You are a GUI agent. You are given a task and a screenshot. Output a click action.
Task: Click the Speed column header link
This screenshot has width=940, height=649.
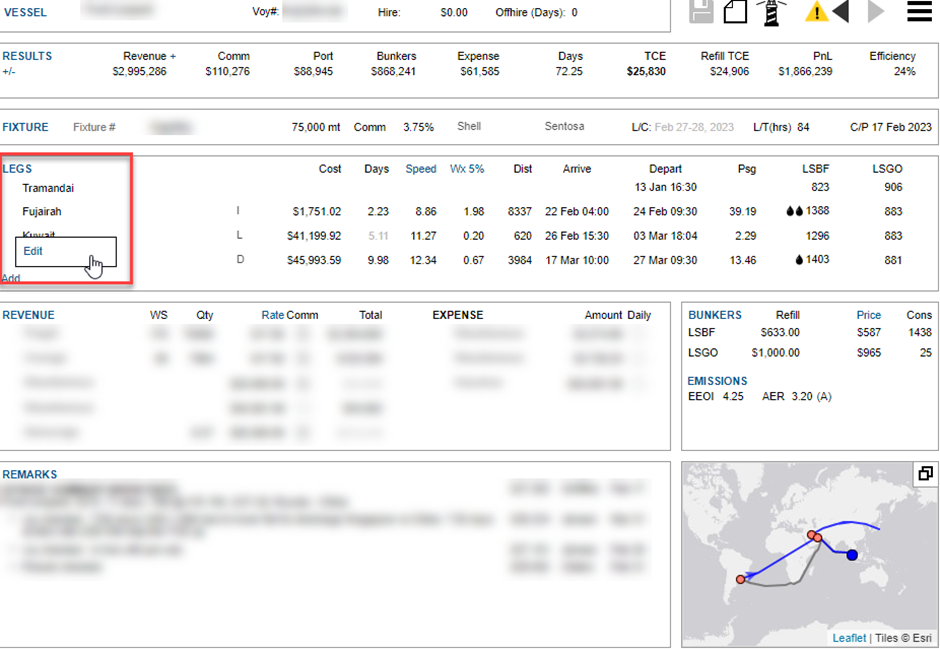(420, 169)
